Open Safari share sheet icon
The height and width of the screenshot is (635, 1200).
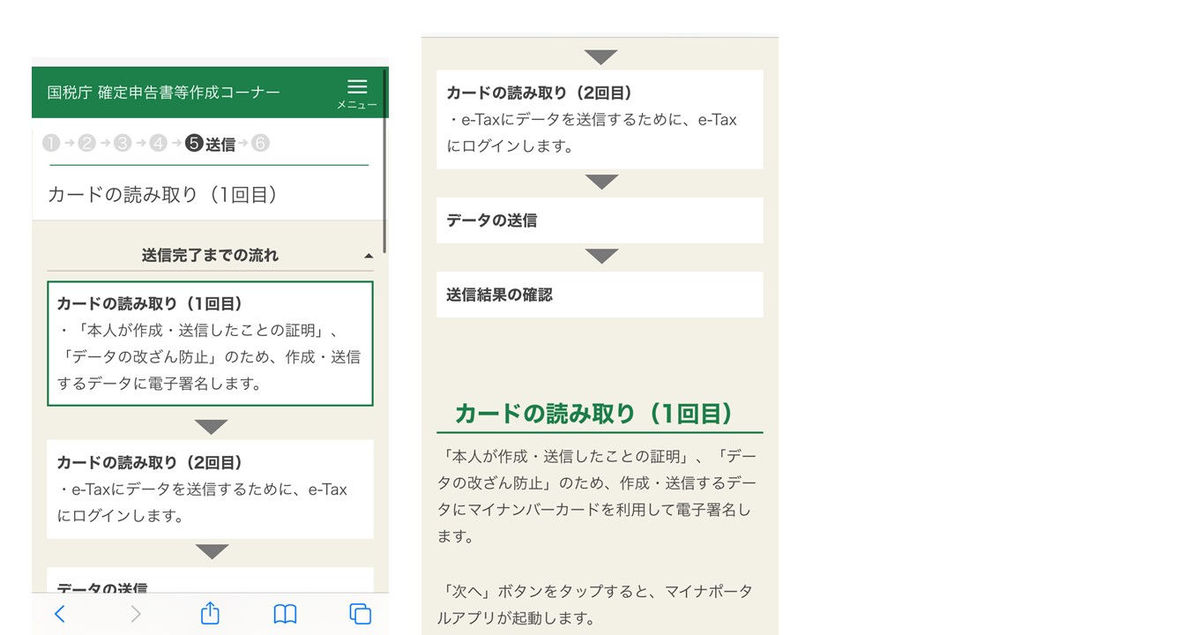(x=210, y=613)
